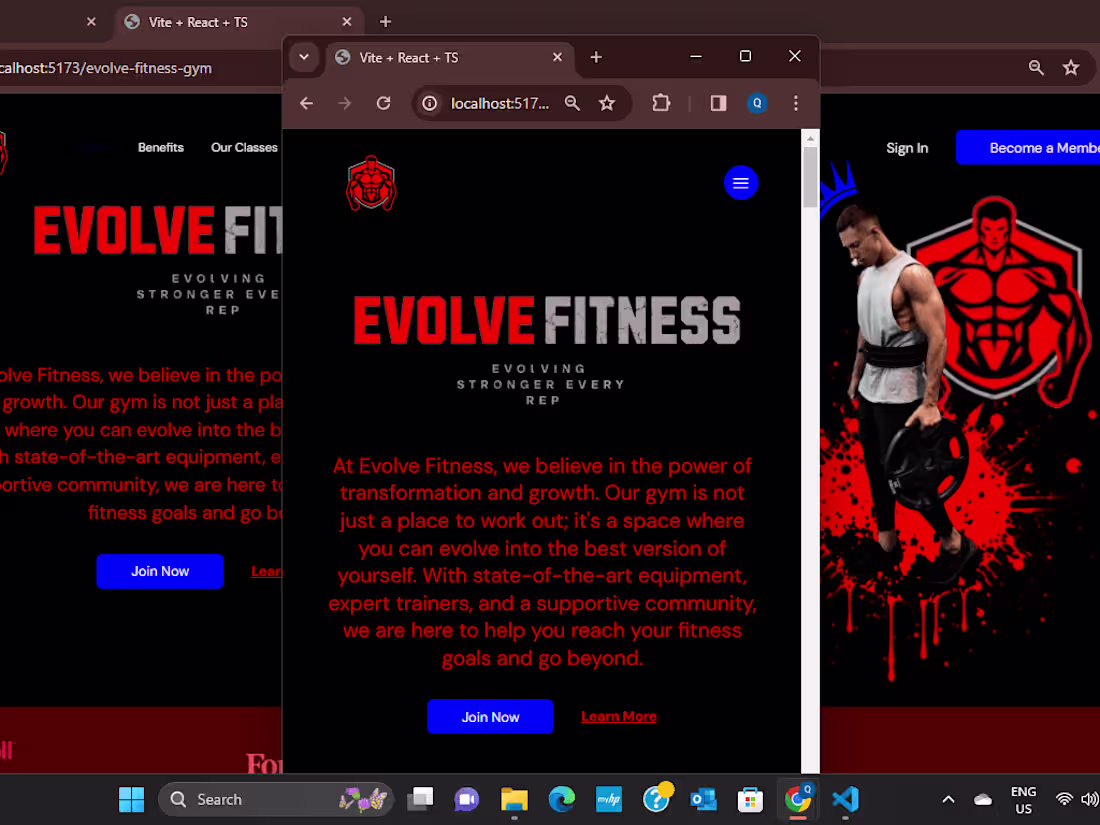Open the Q profile avatar icon
Image resolution: width=1100 pixels, height=825 pixels.
point(756,103)
